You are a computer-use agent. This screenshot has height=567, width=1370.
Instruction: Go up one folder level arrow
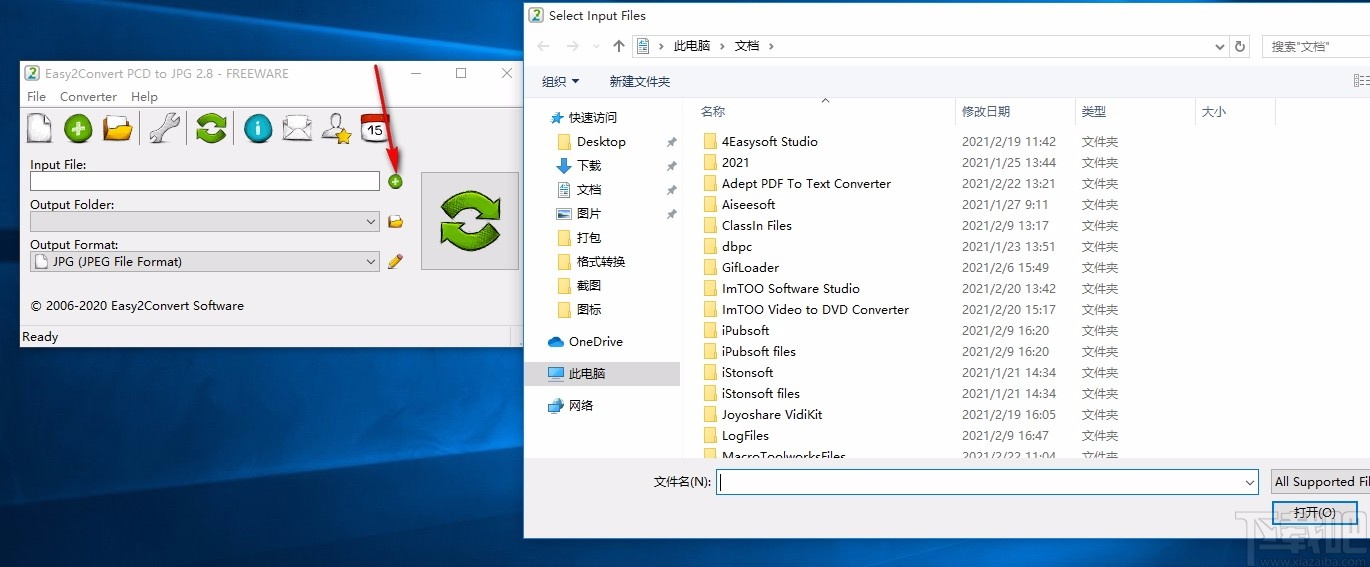pos(618,46)
